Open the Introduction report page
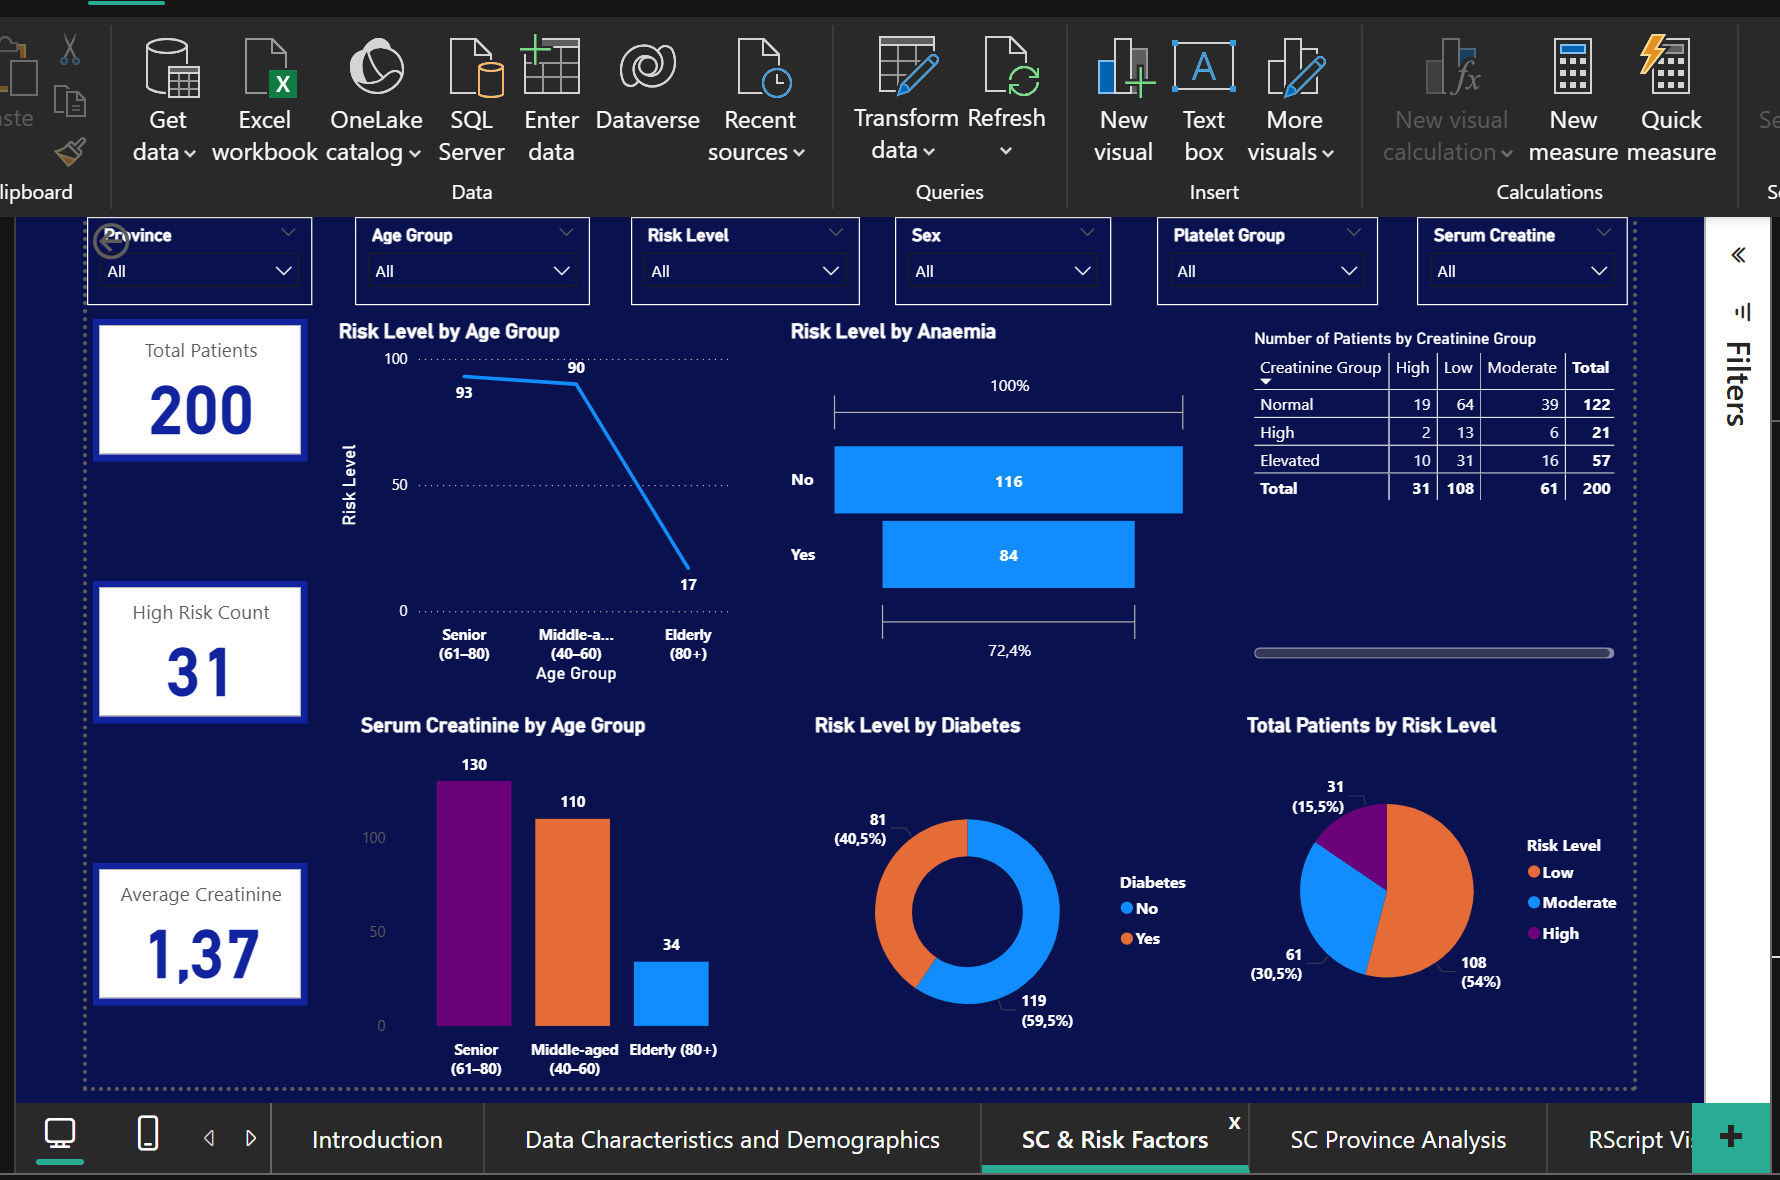Viewport: 1780px width, 1180px height. click(x=377, y=1139)
